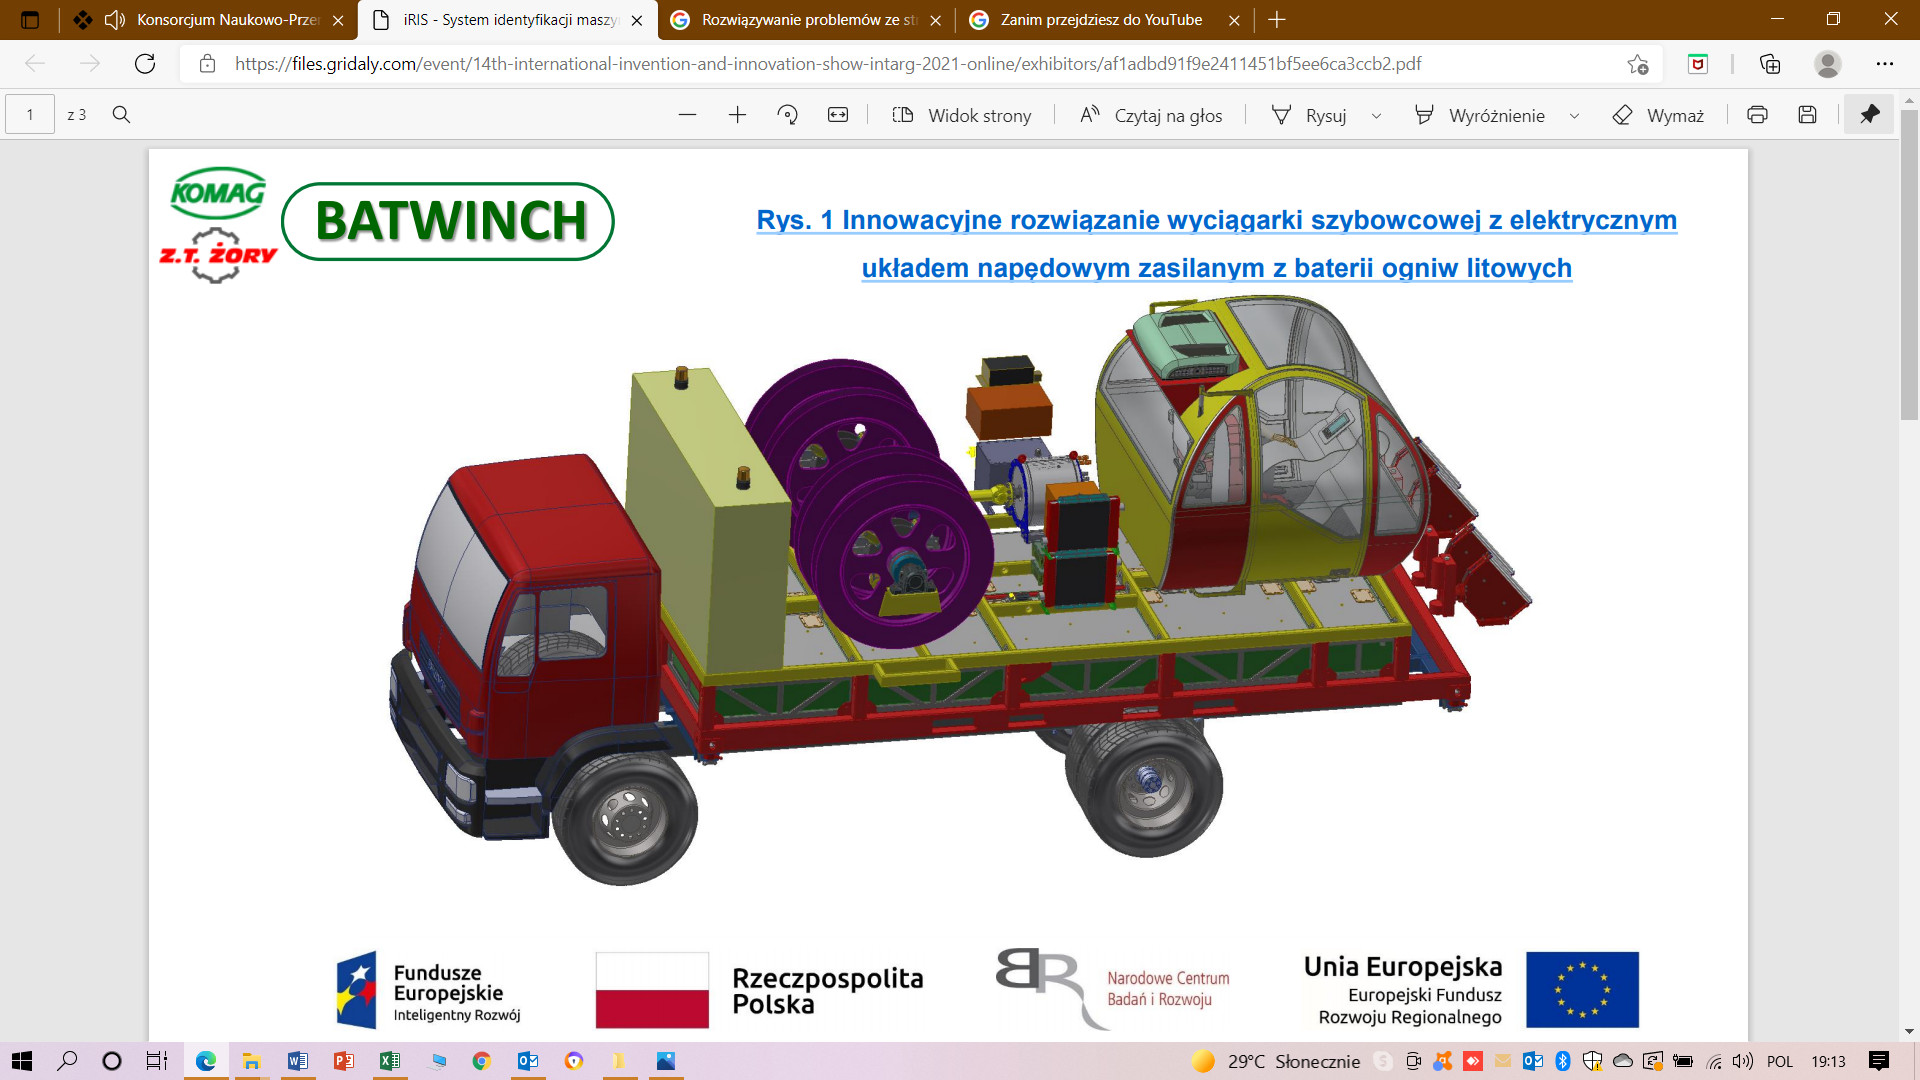Edit the page number field
Viewport: 1920px width, 1080px height.
[x=30, y=115]
